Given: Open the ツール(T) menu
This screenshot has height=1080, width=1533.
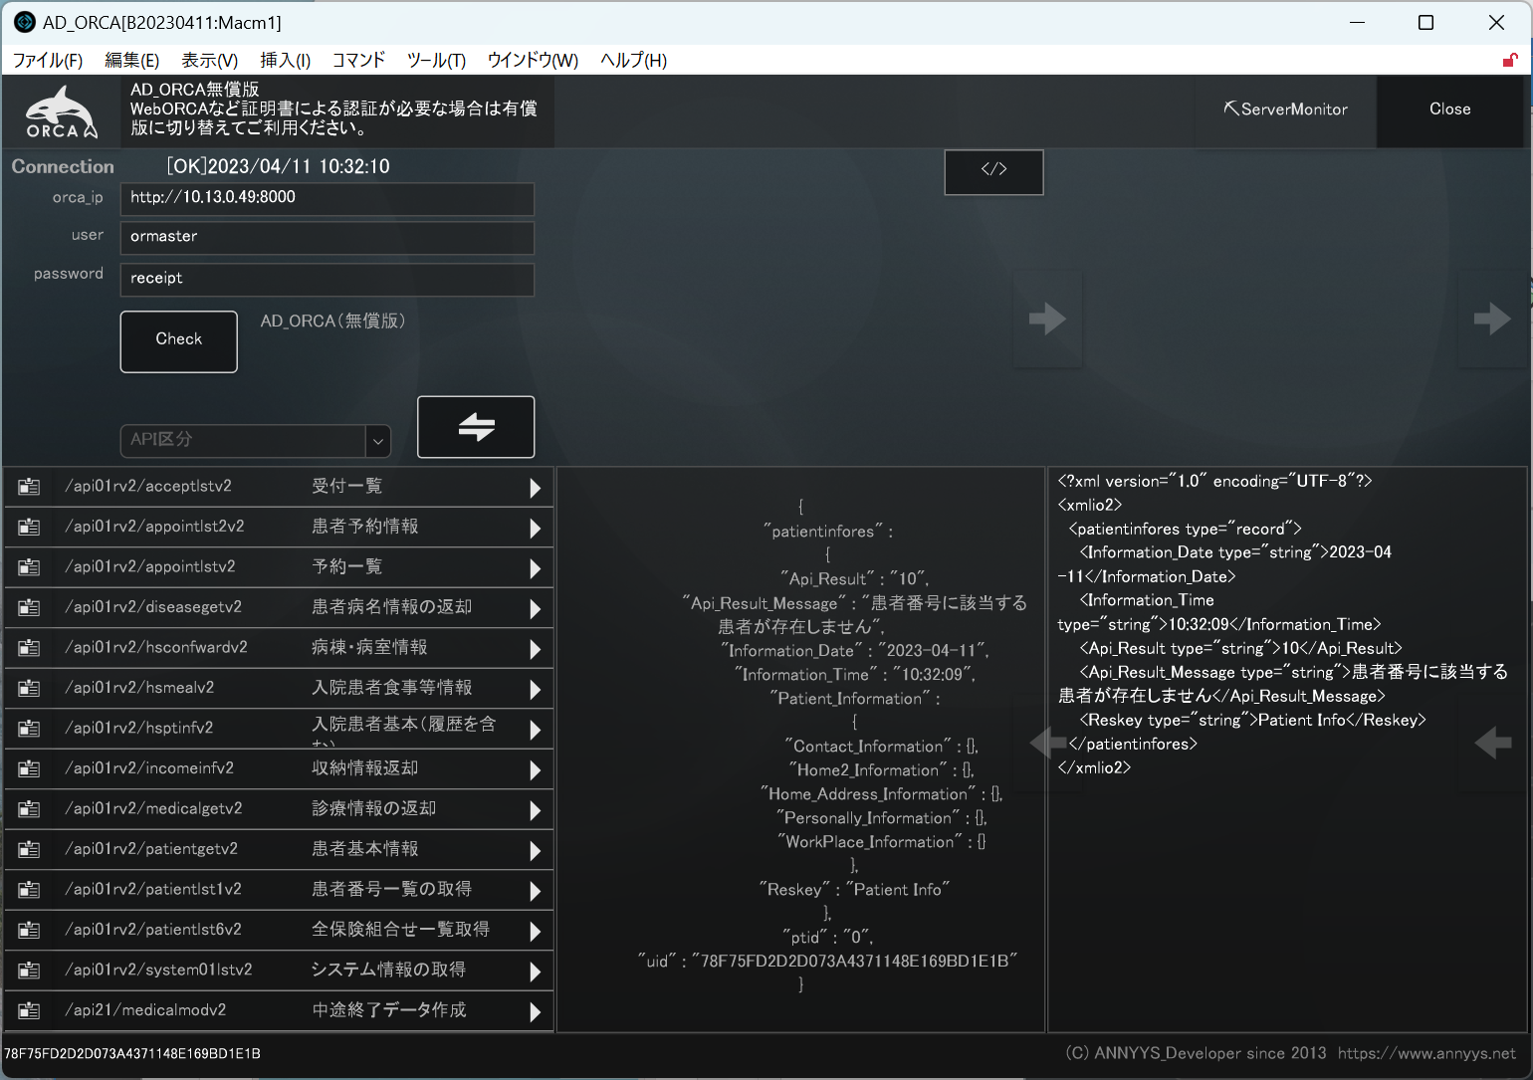Looking at the screenshot, I should pyautogui.click(x=436, y=60).
